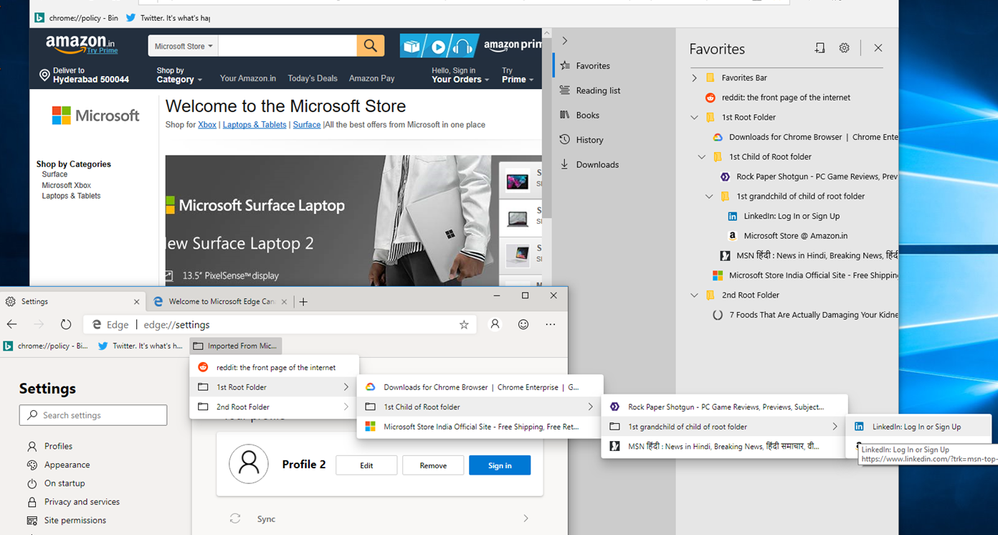
Task: Collapse the hub pane with the chevron arrow
Action: click(x=565, y=41)
